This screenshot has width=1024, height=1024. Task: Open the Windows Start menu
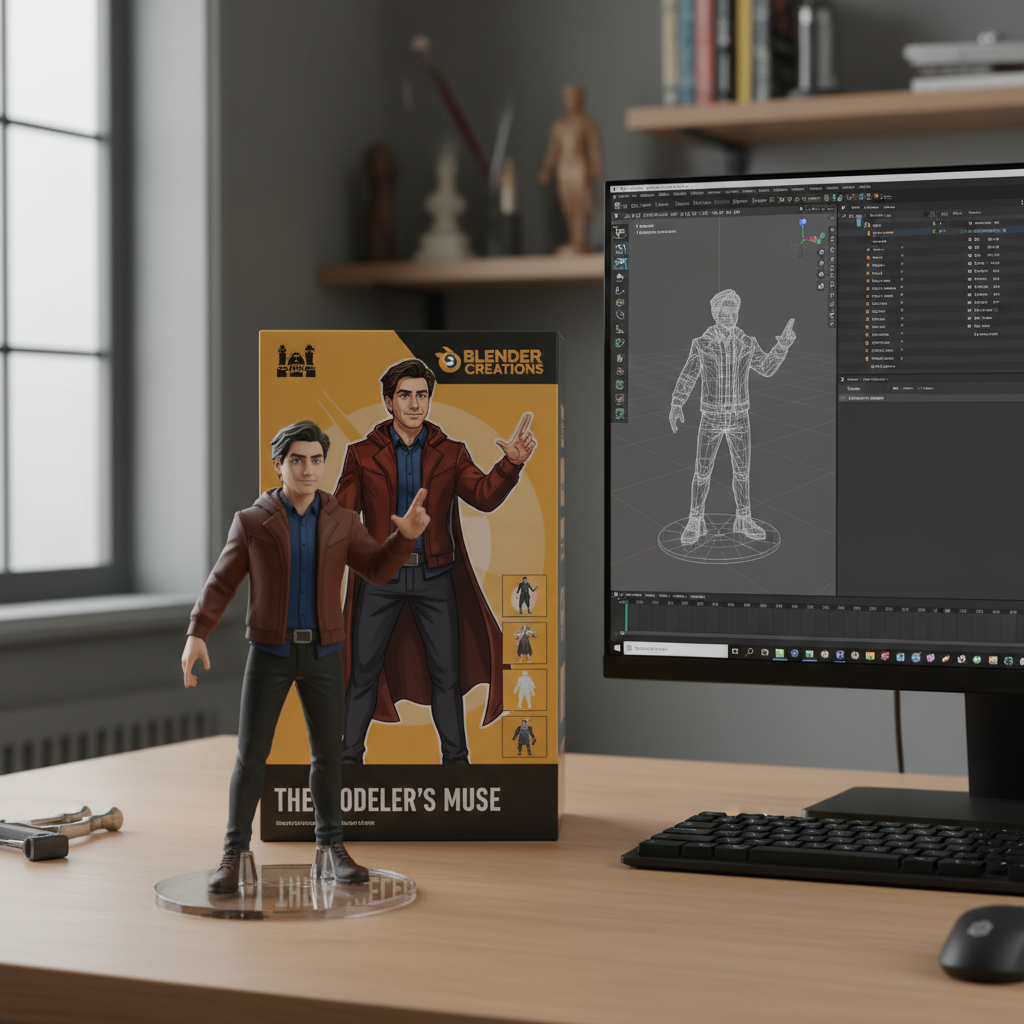616,648
